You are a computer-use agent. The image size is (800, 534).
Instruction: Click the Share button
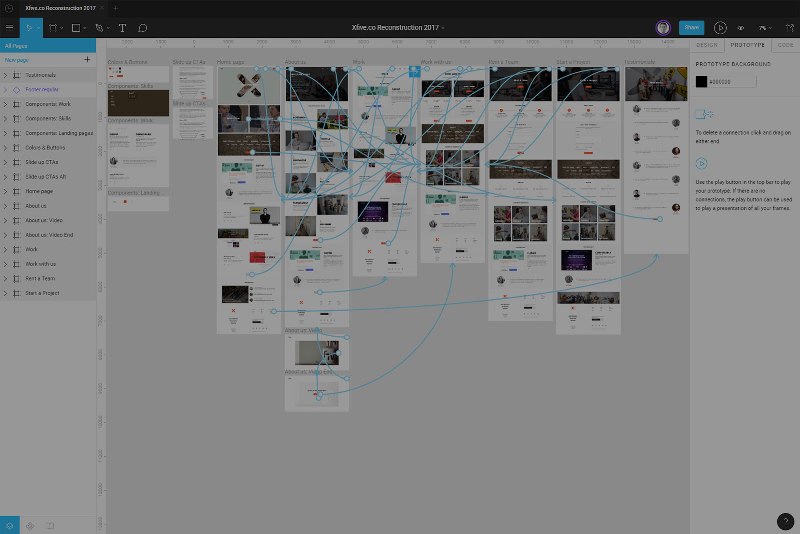691,28
